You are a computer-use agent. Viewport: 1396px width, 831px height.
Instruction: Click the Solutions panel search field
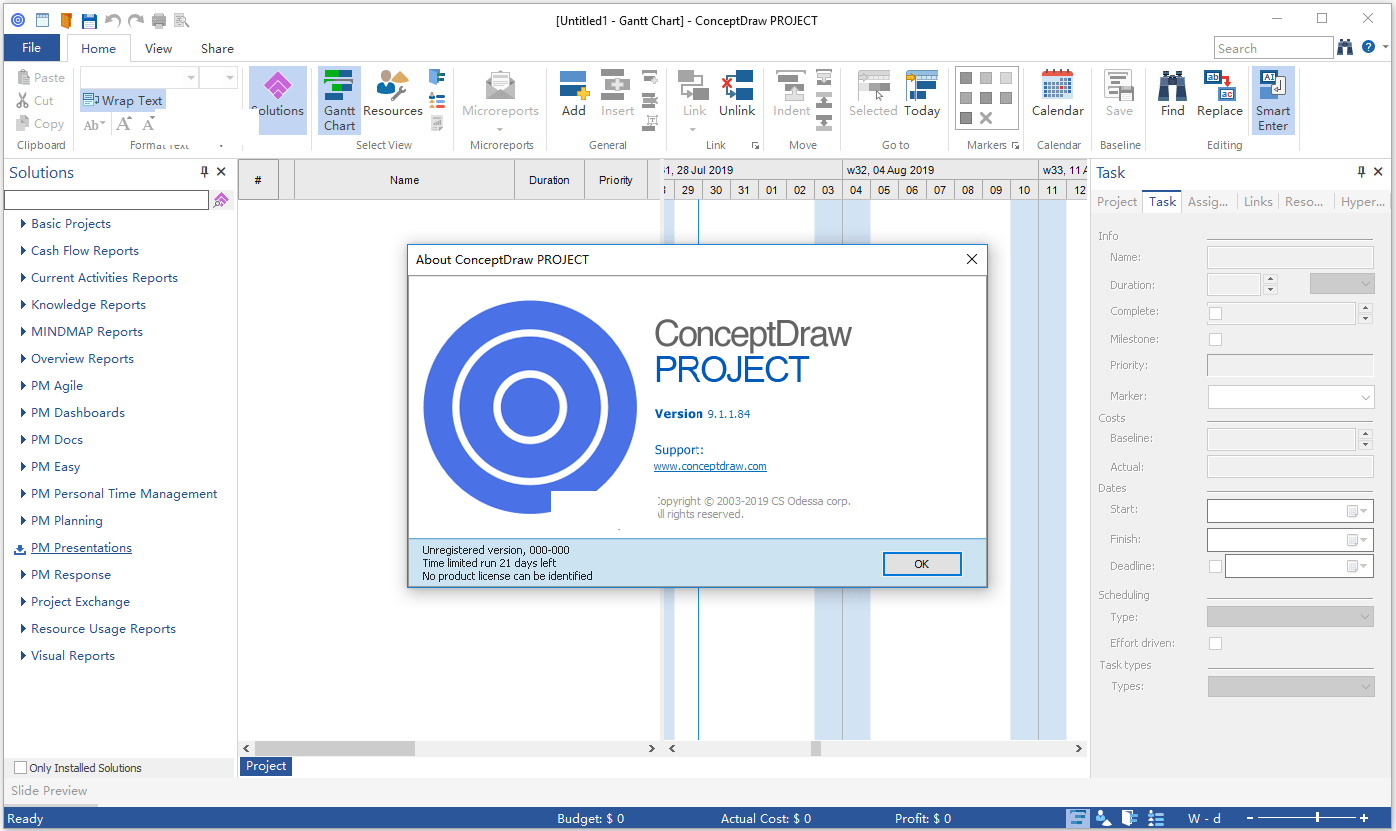click(107, 200)
